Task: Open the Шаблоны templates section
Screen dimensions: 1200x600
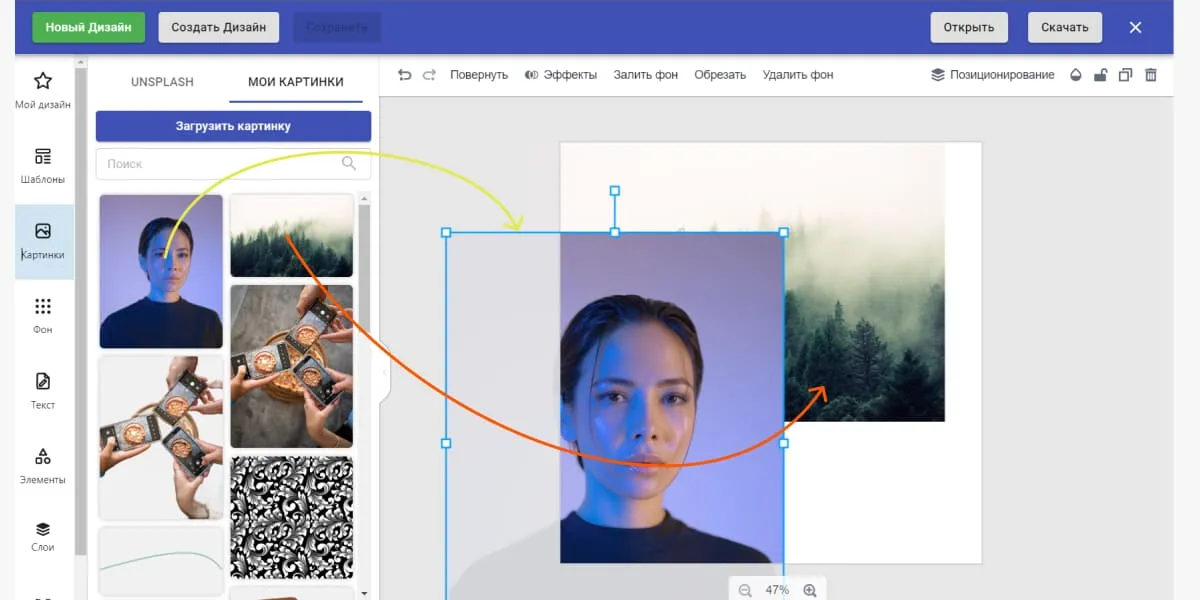Action: [x=43, y=166]
